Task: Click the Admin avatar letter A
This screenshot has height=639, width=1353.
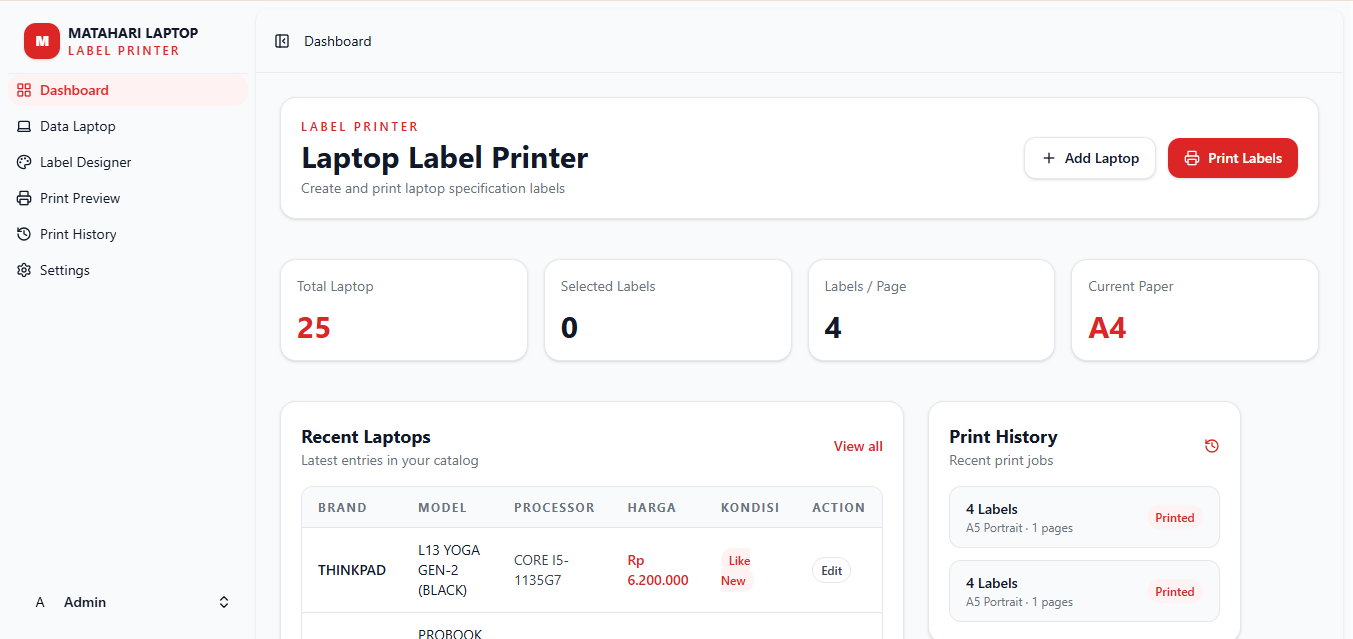Action: (40, 602)
